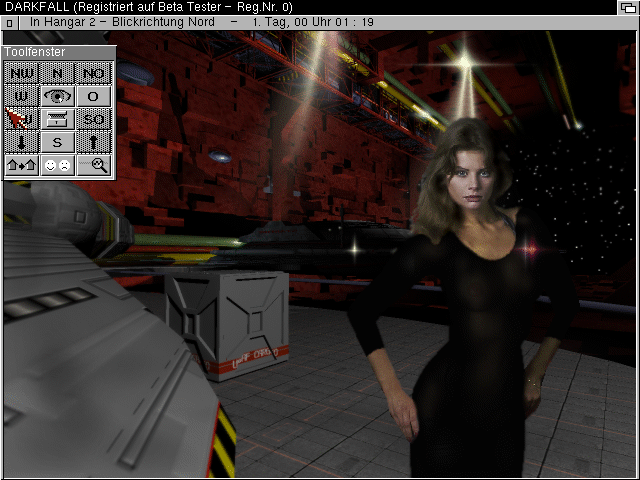Click the screen depth gadget in title bar
640x480 pixels.
(x=628, y=7)
